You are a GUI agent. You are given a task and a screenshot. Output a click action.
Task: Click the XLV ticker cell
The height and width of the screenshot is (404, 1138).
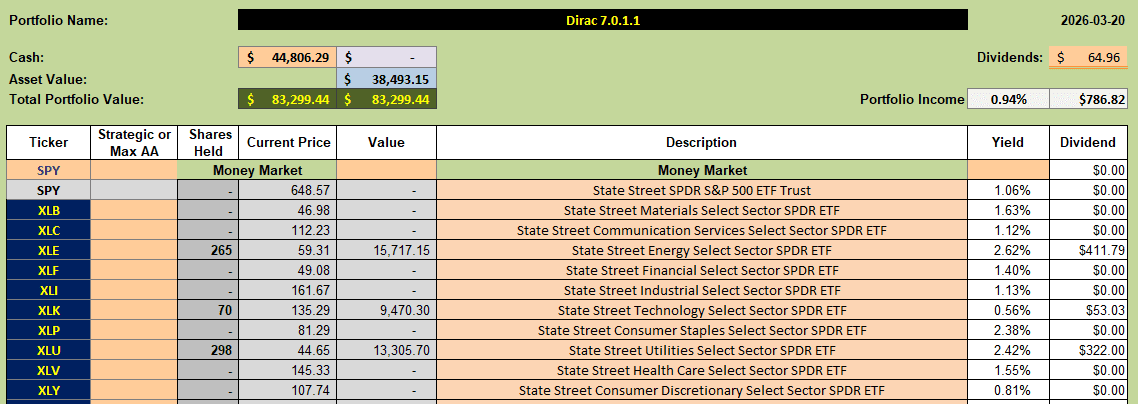(49, 370)
